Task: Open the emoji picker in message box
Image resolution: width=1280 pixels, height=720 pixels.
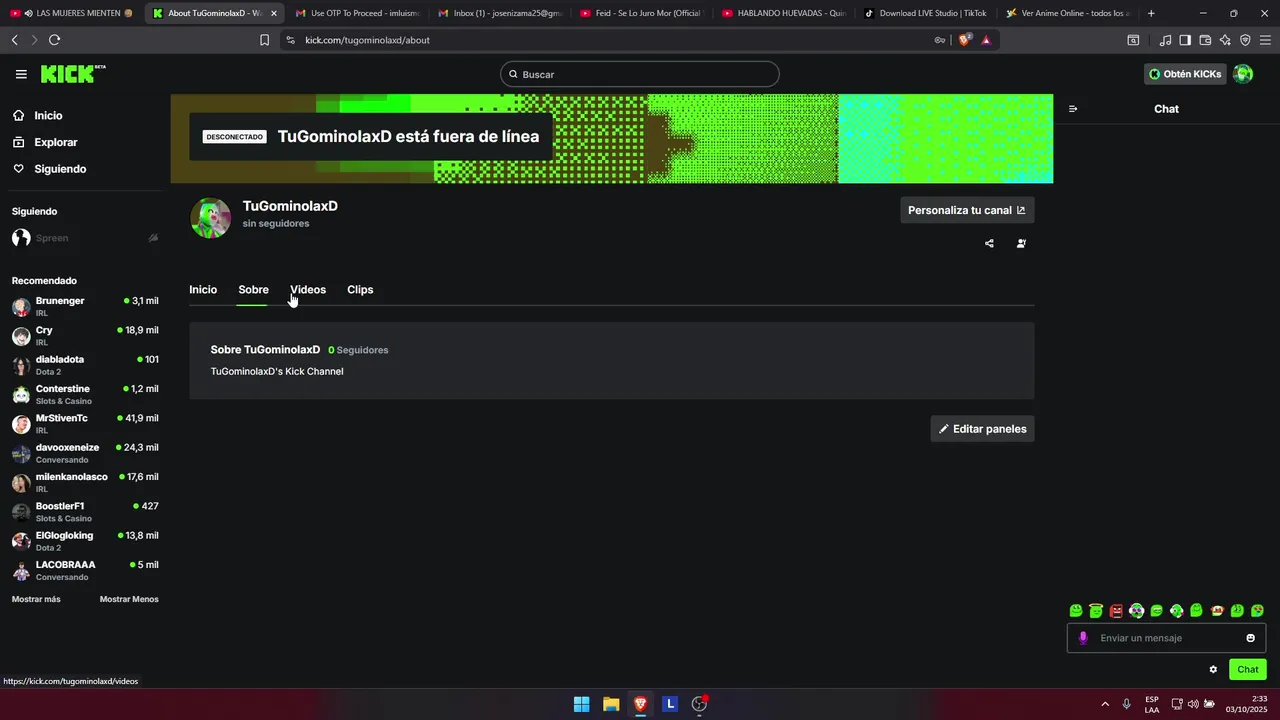Action: pyautogui.click(x=1250, y=638)
